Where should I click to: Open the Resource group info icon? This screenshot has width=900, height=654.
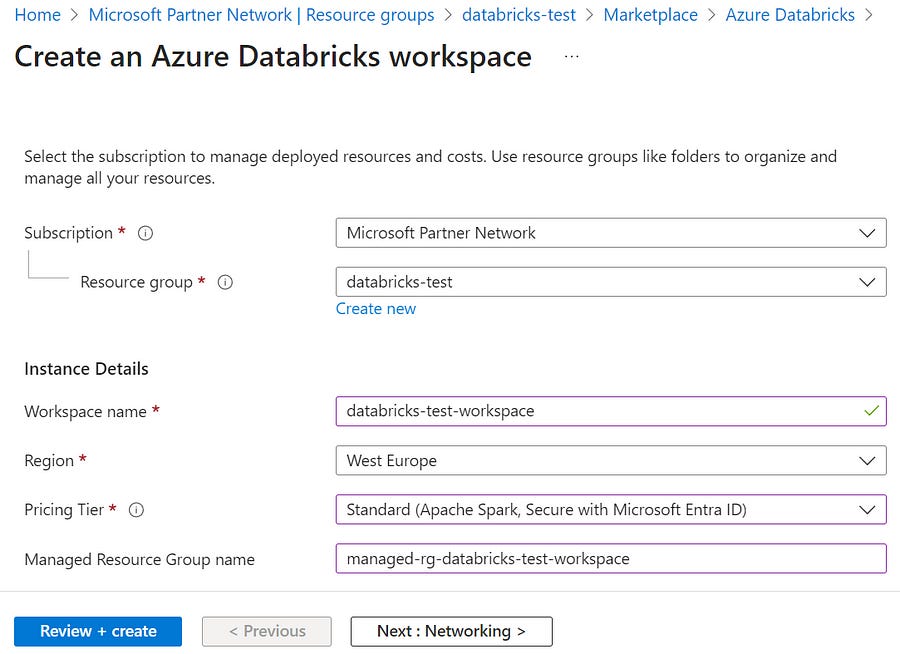(225, 283)
